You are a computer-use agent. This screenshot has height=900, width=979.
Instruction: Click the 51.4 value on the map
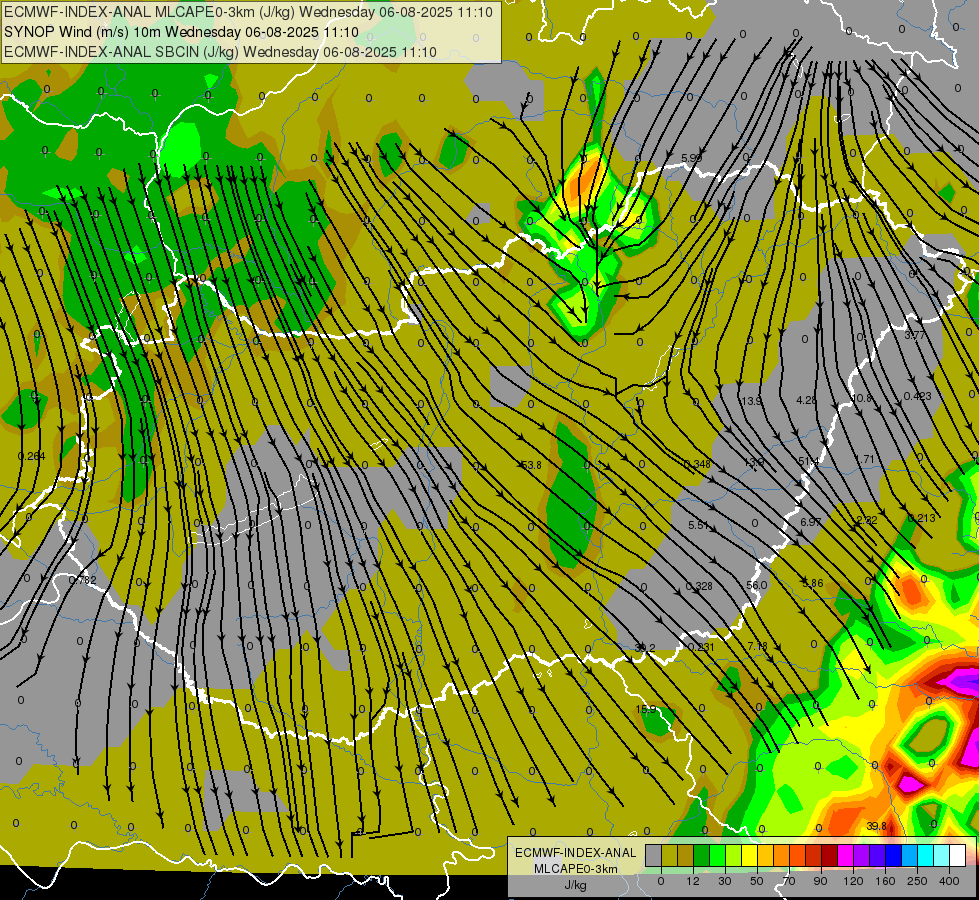coord(808,461)
